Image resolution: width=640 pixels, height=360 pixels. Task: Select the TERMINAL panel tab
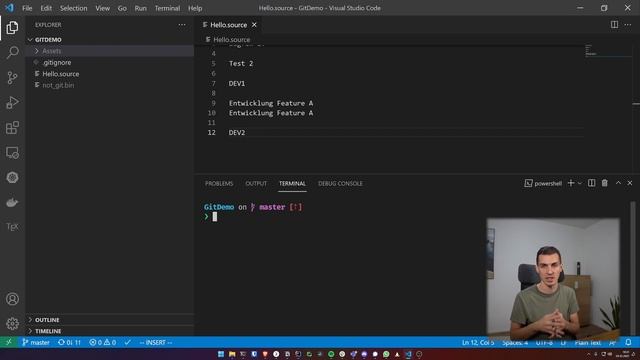292,184
